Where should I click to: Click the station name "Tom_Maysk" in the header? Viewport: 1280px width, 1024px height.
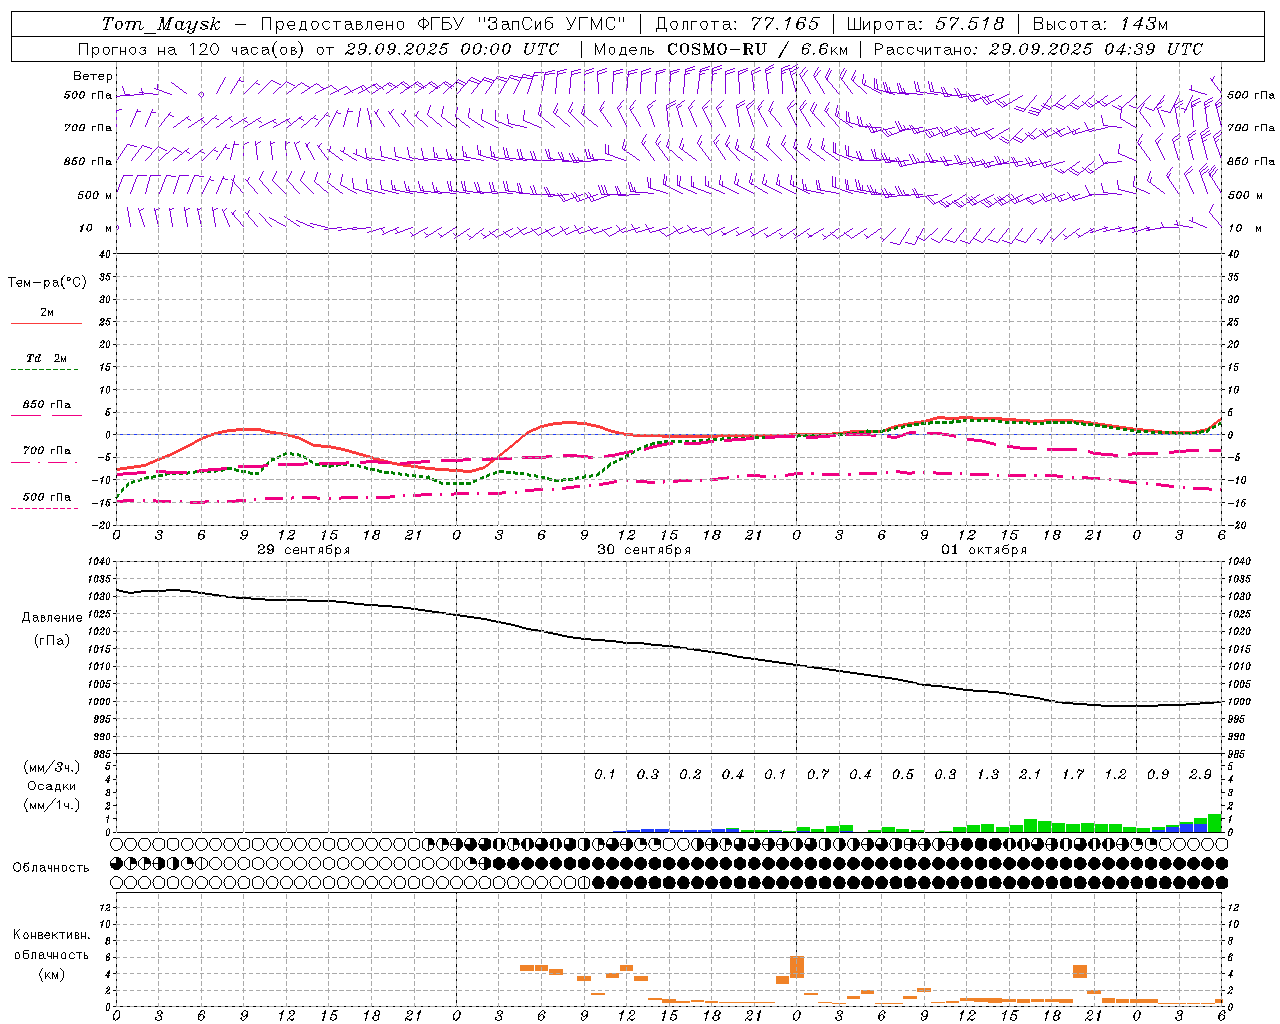[x=161, y=24]
